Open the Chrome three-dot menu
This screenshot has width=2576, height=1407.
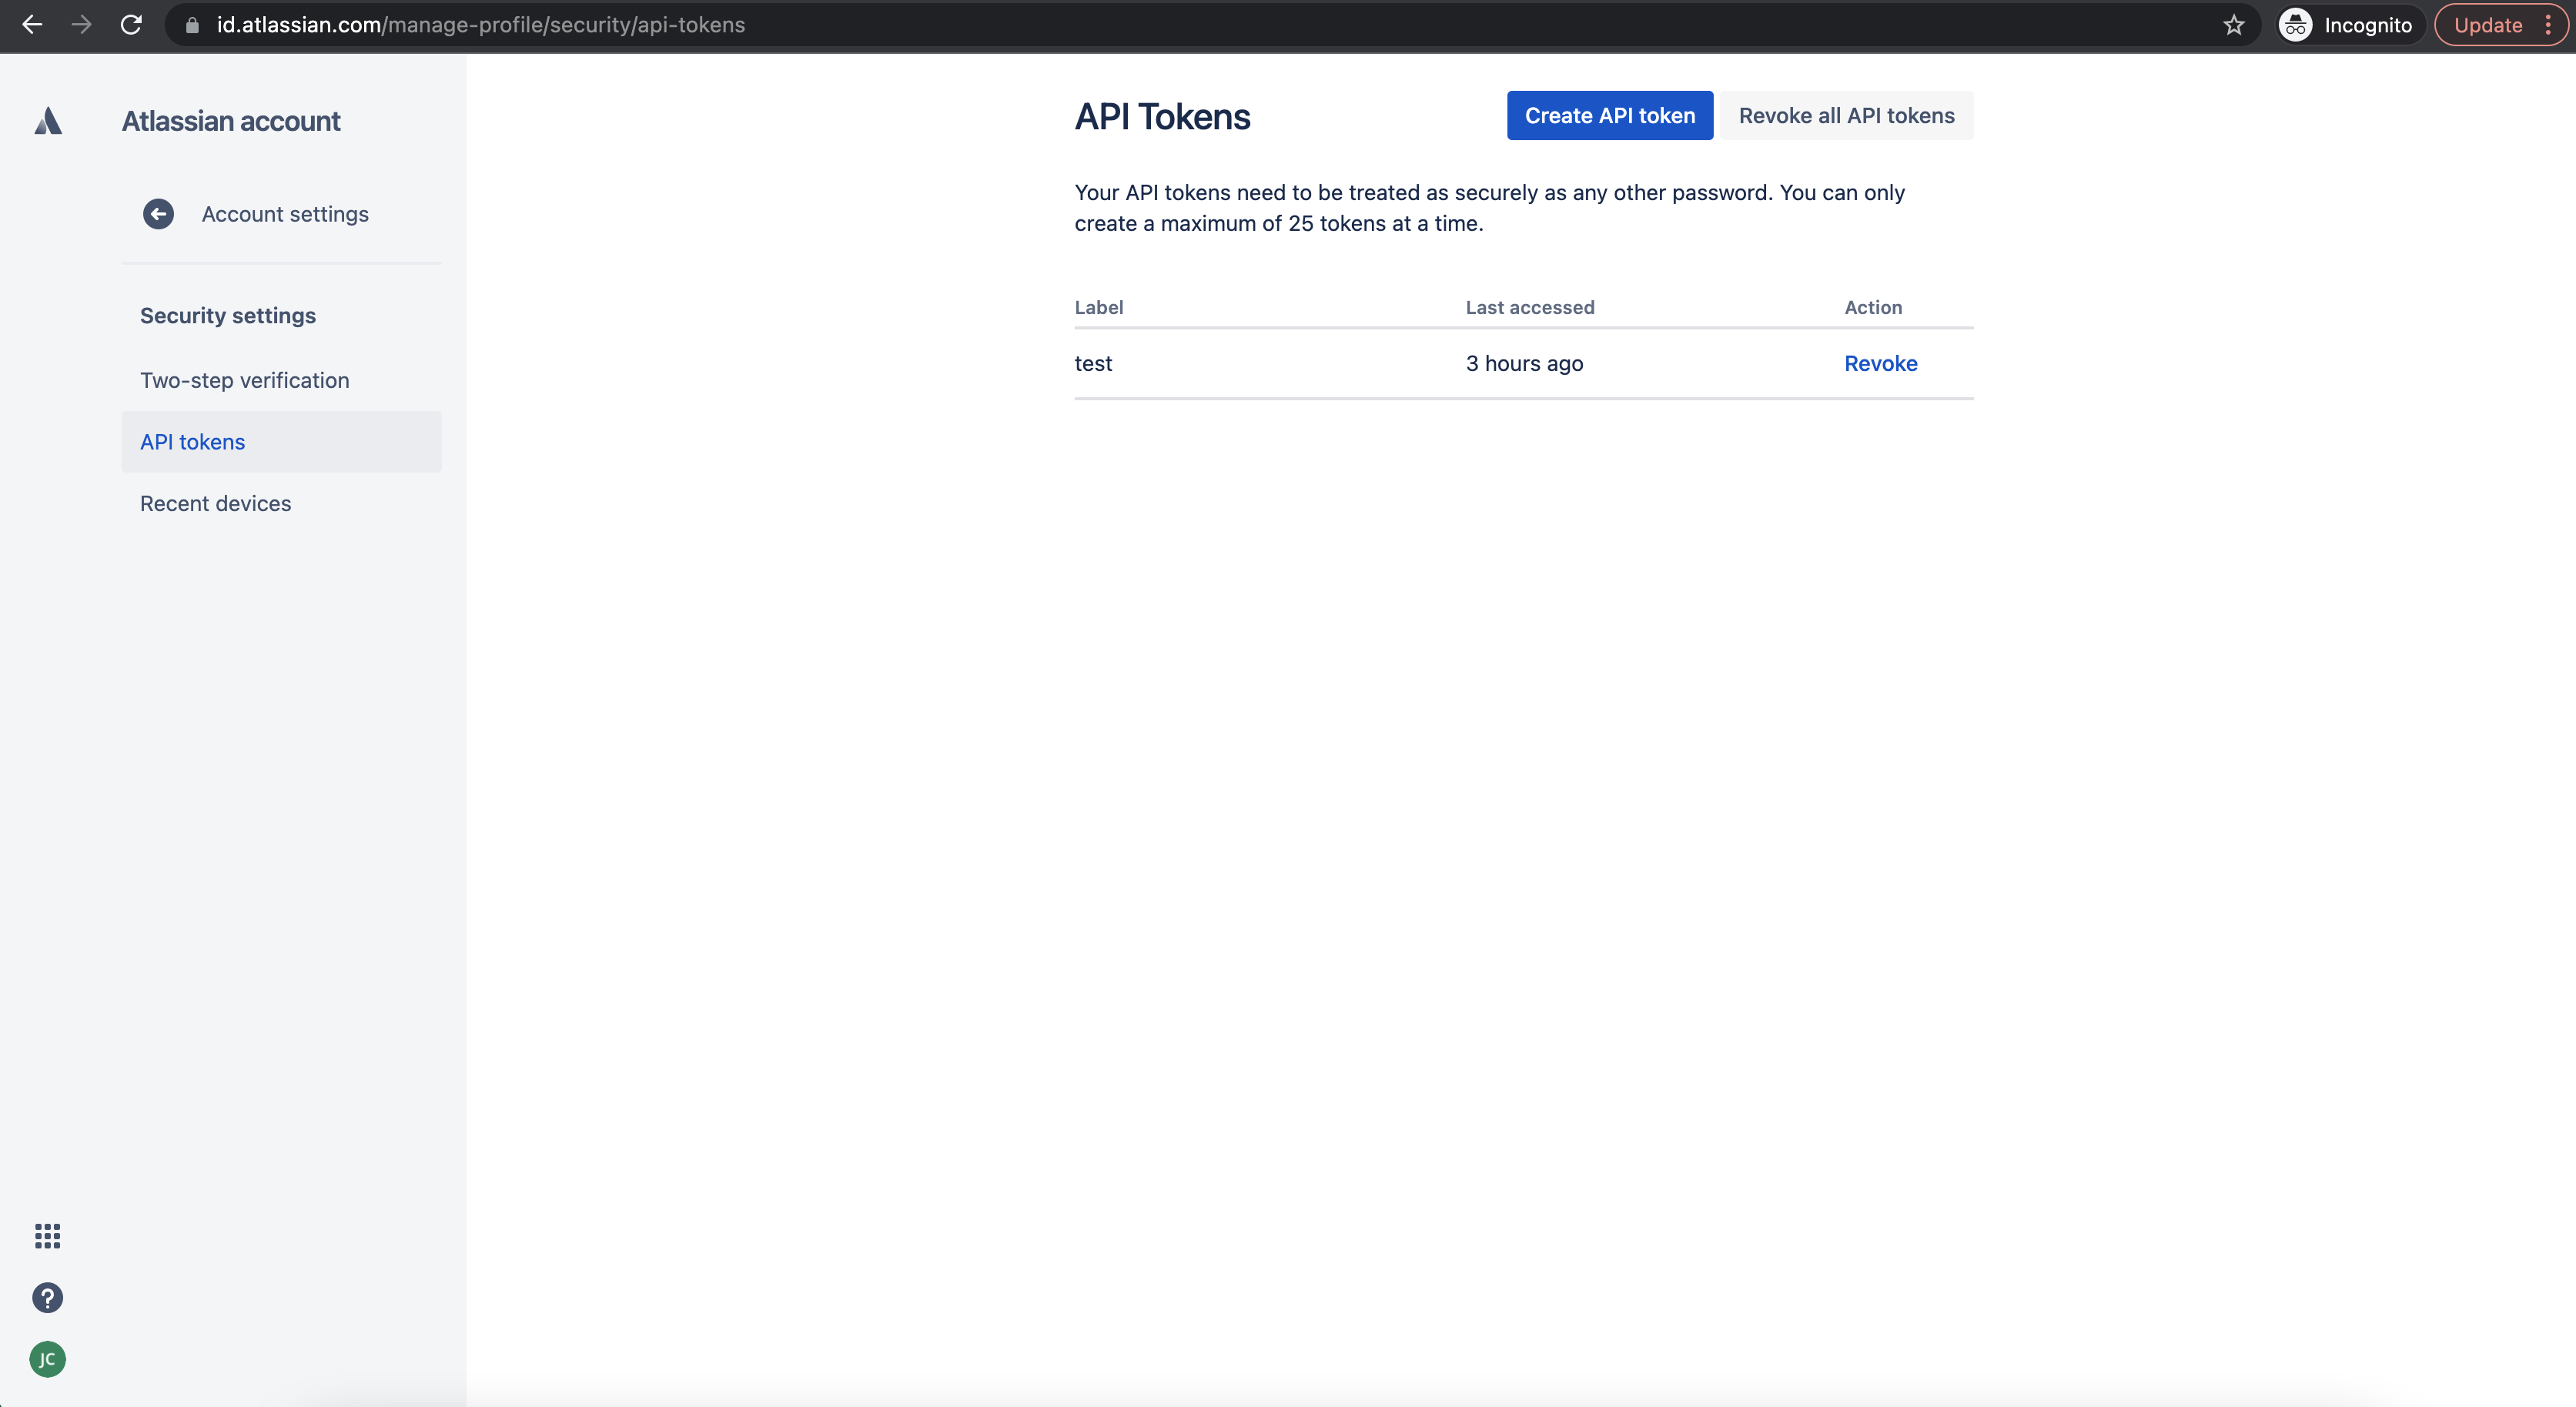pos(2548,25)
